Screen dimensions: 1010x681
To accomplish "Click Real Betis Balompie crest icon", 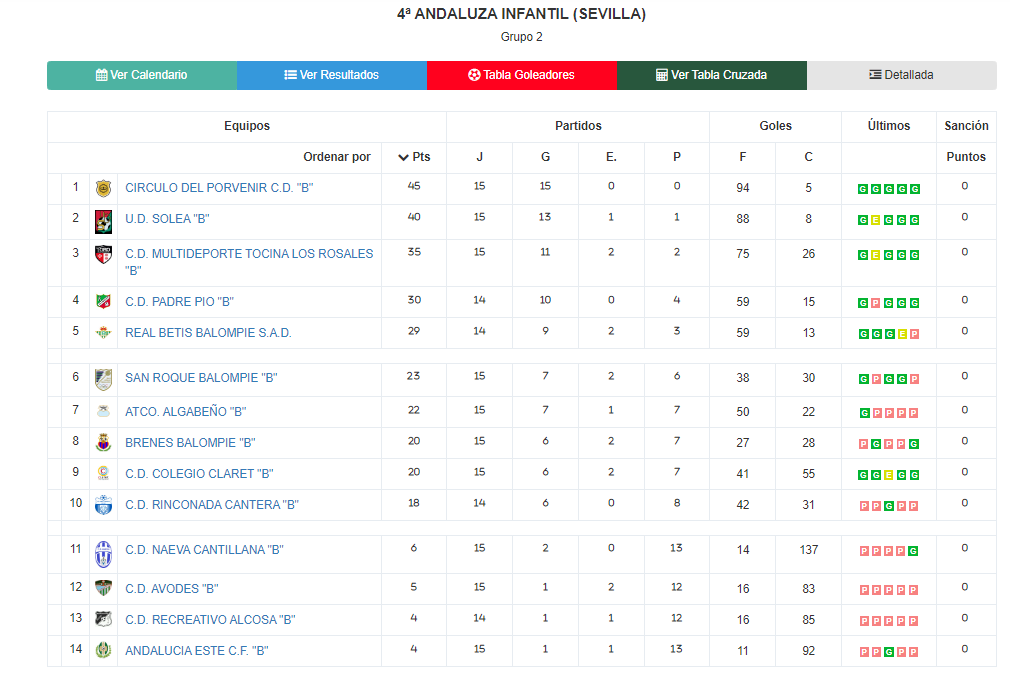I will tap(103, 333).
